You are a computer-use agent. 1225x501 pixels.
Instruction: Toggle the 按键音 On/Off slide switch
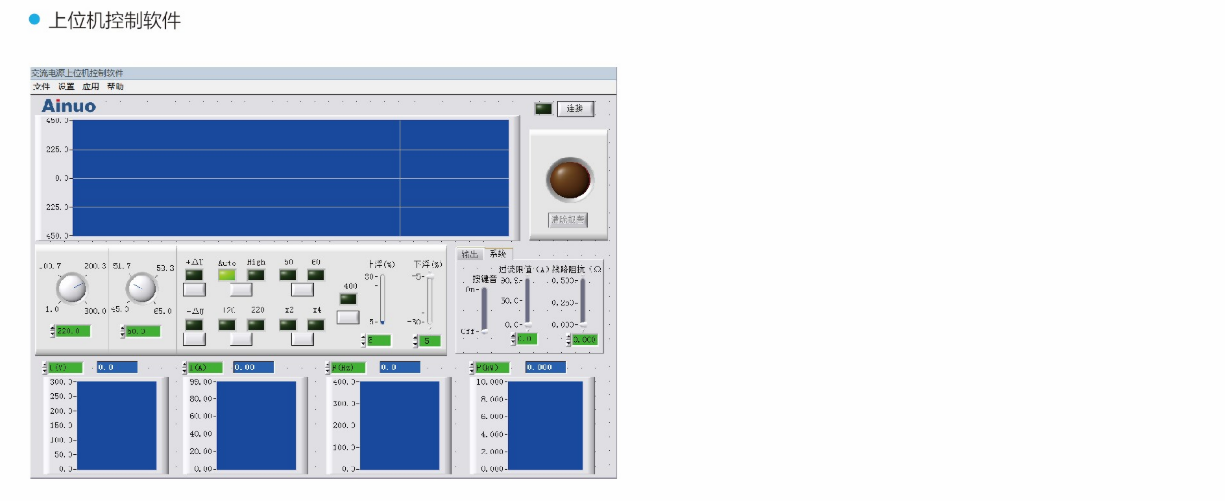click(484, 310)
